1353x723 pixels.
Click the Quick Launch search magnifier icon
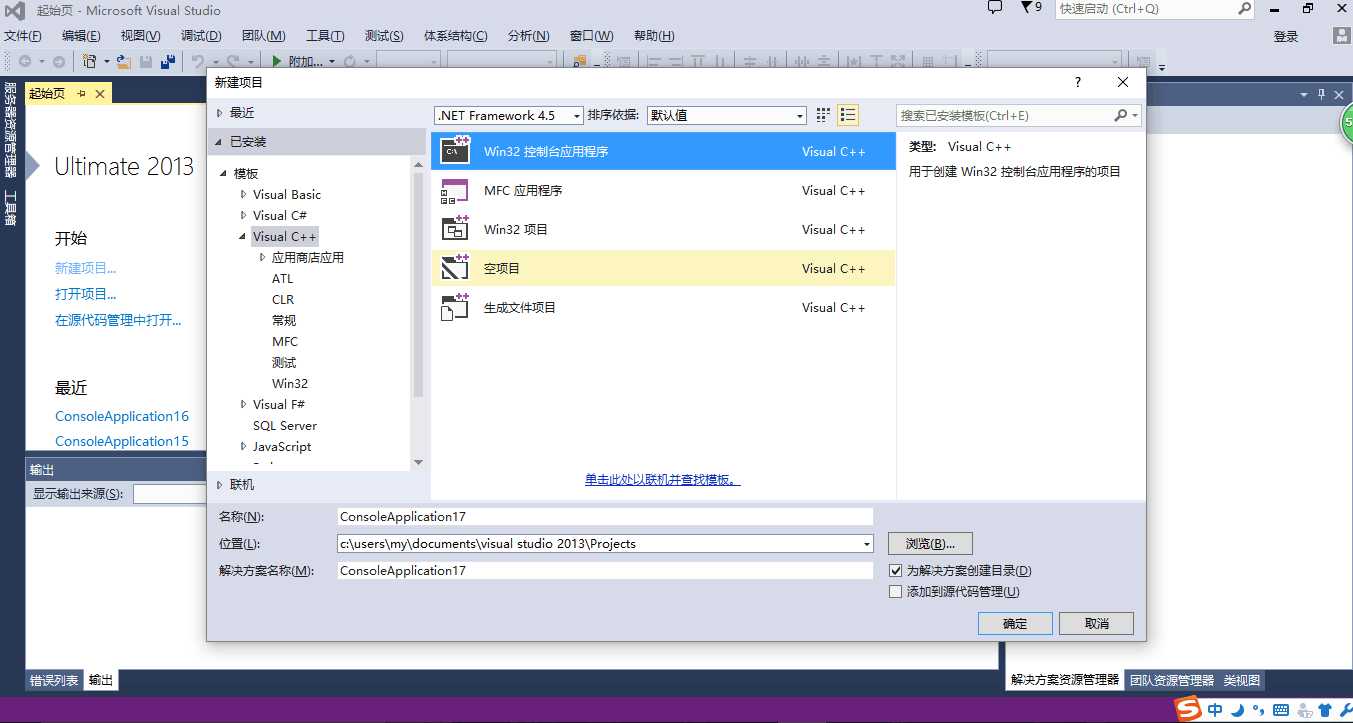tap(1245, 8)
